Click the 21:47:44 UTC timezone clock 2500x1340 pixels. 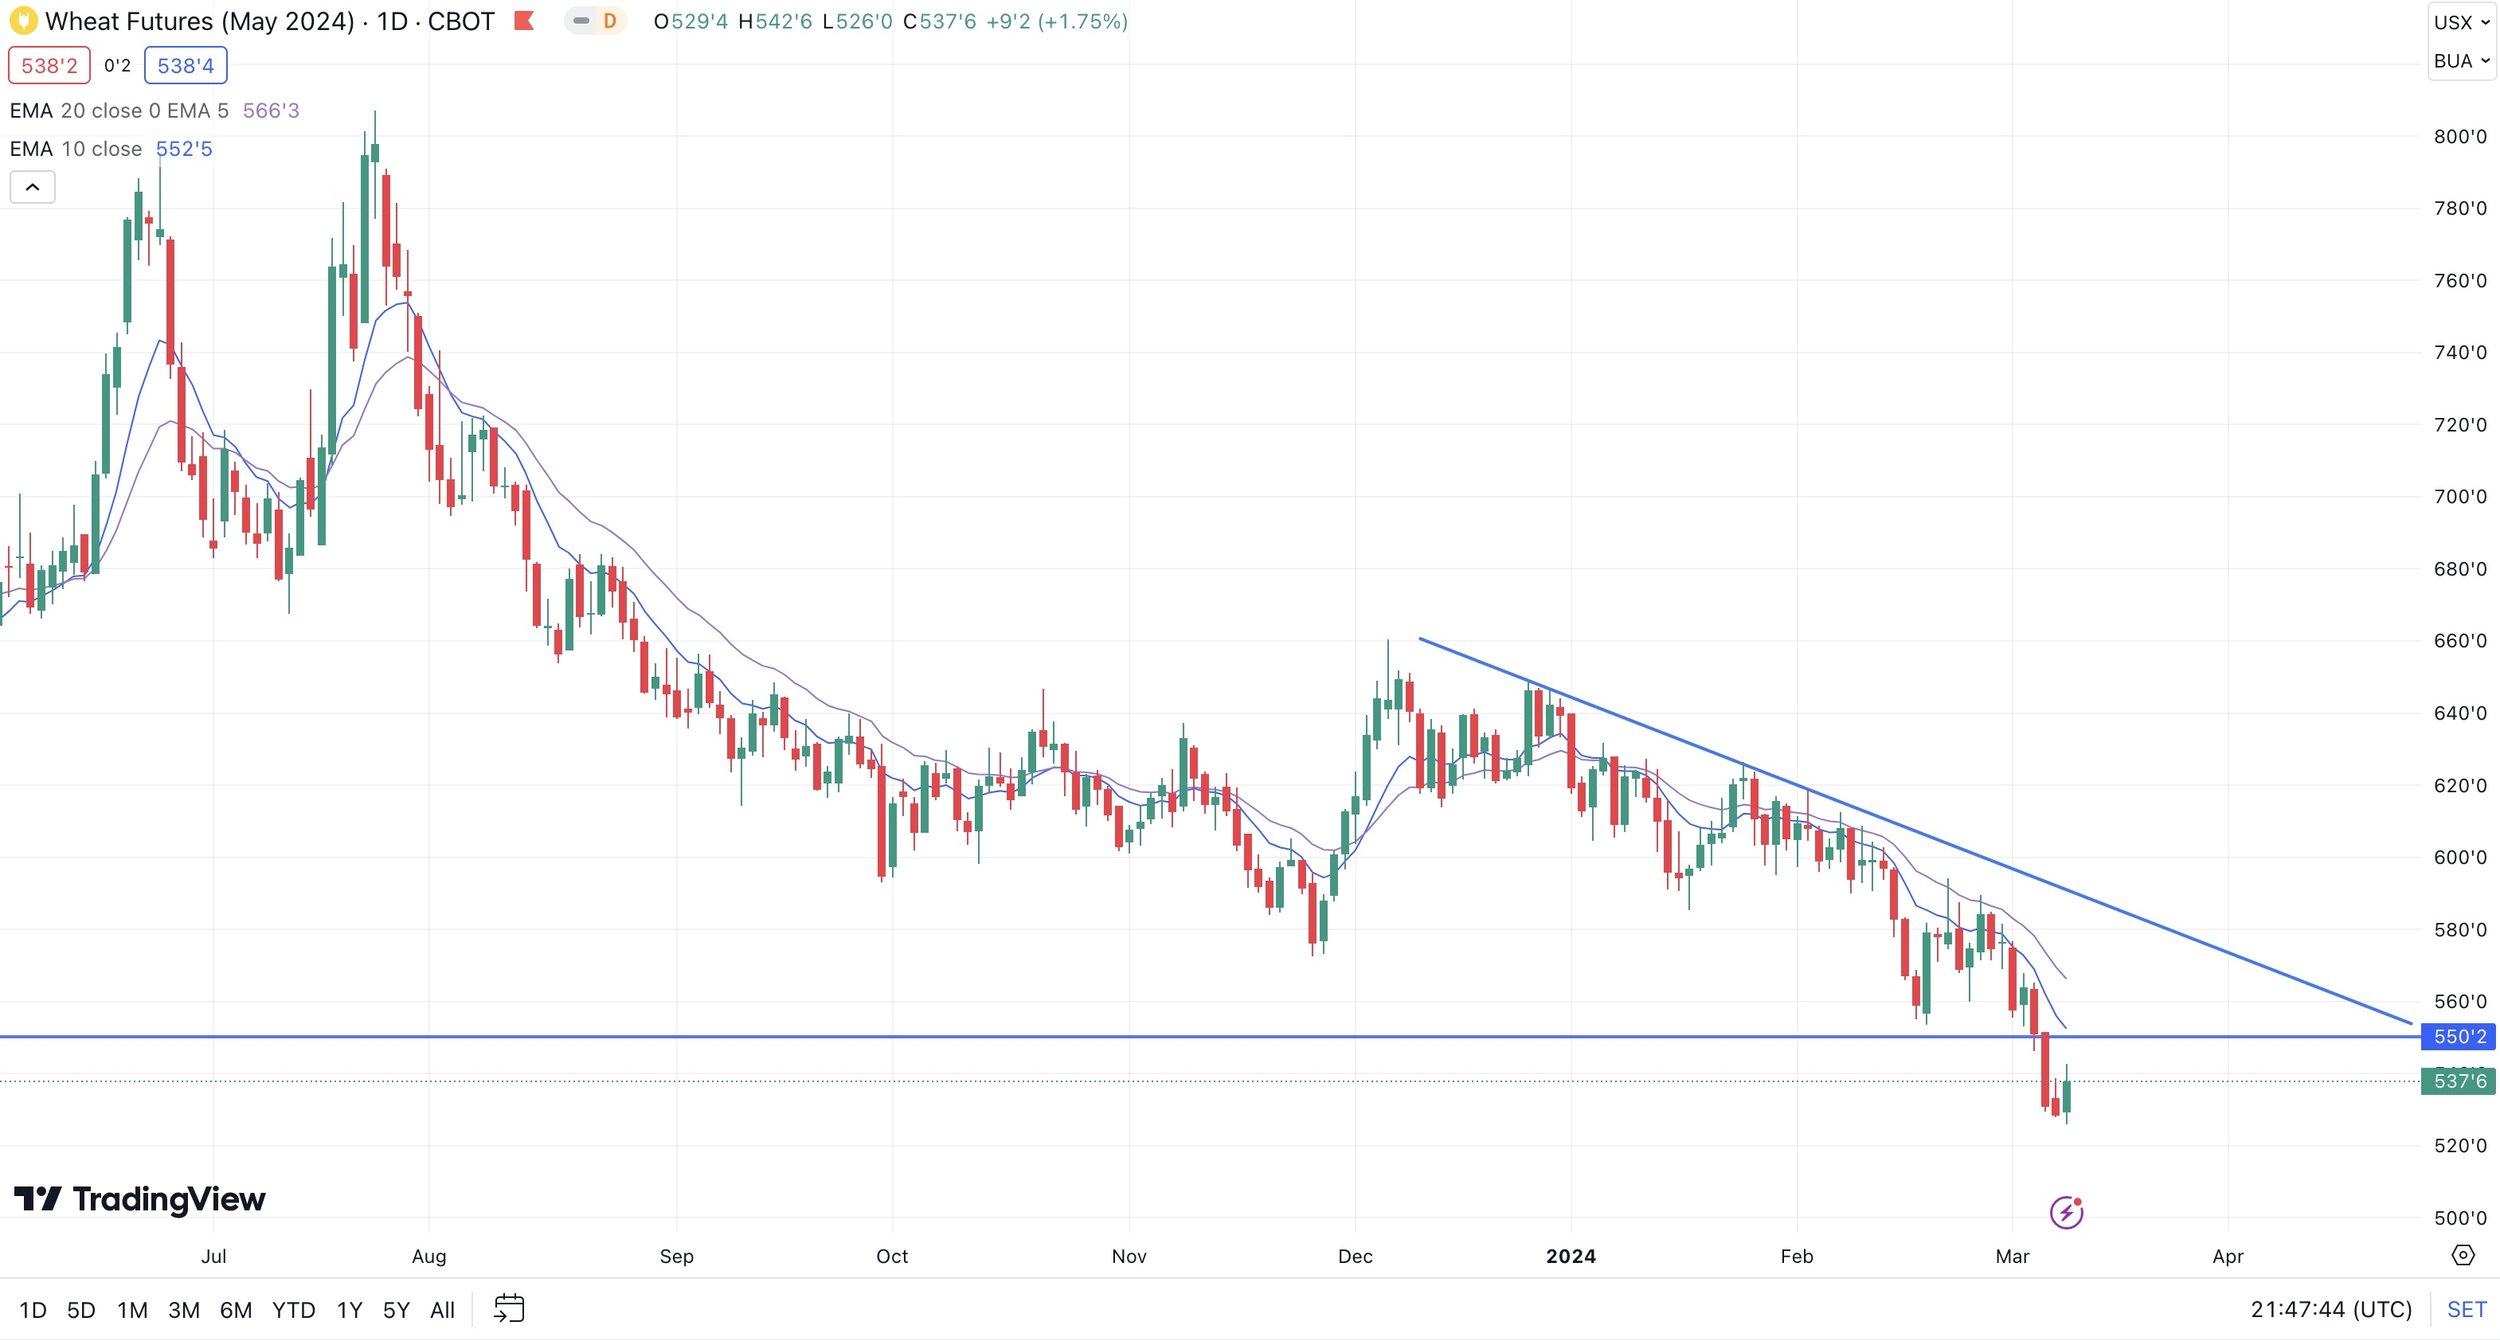(x=2330, y=1309)
